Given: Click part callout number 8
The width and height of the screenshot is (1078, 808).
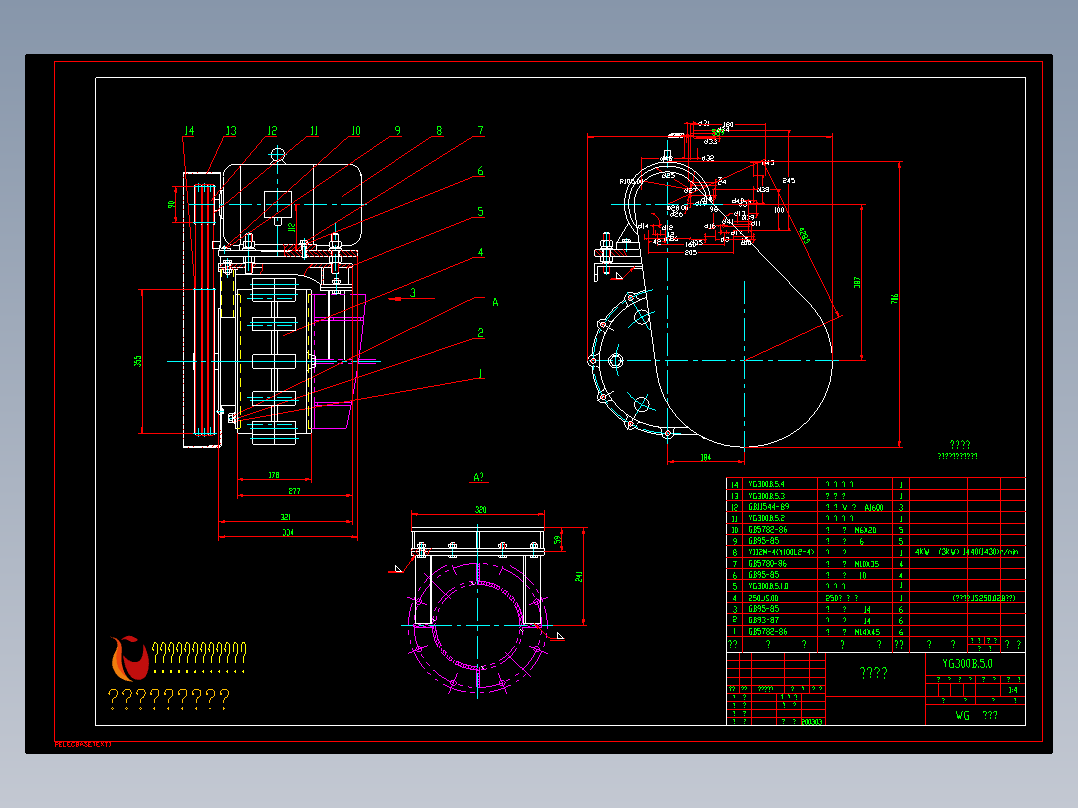Looking at the screenshot, I should 439,130.
